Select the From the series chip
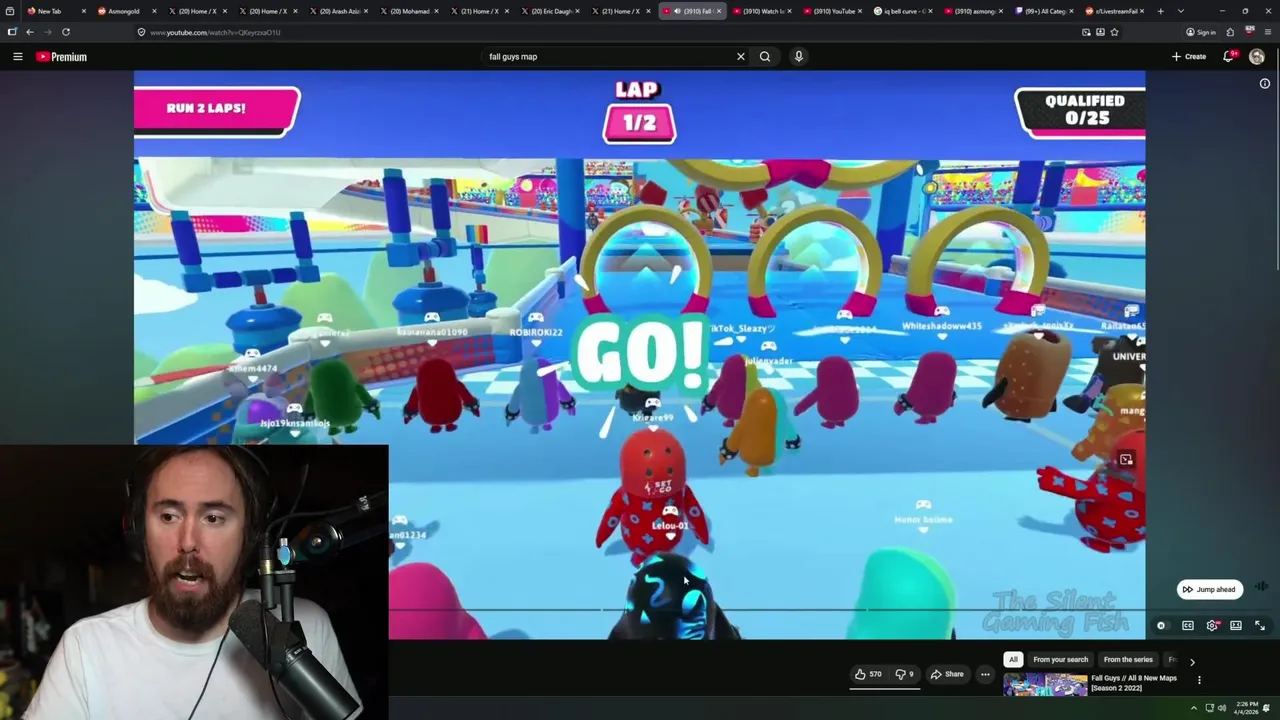 1128,660
